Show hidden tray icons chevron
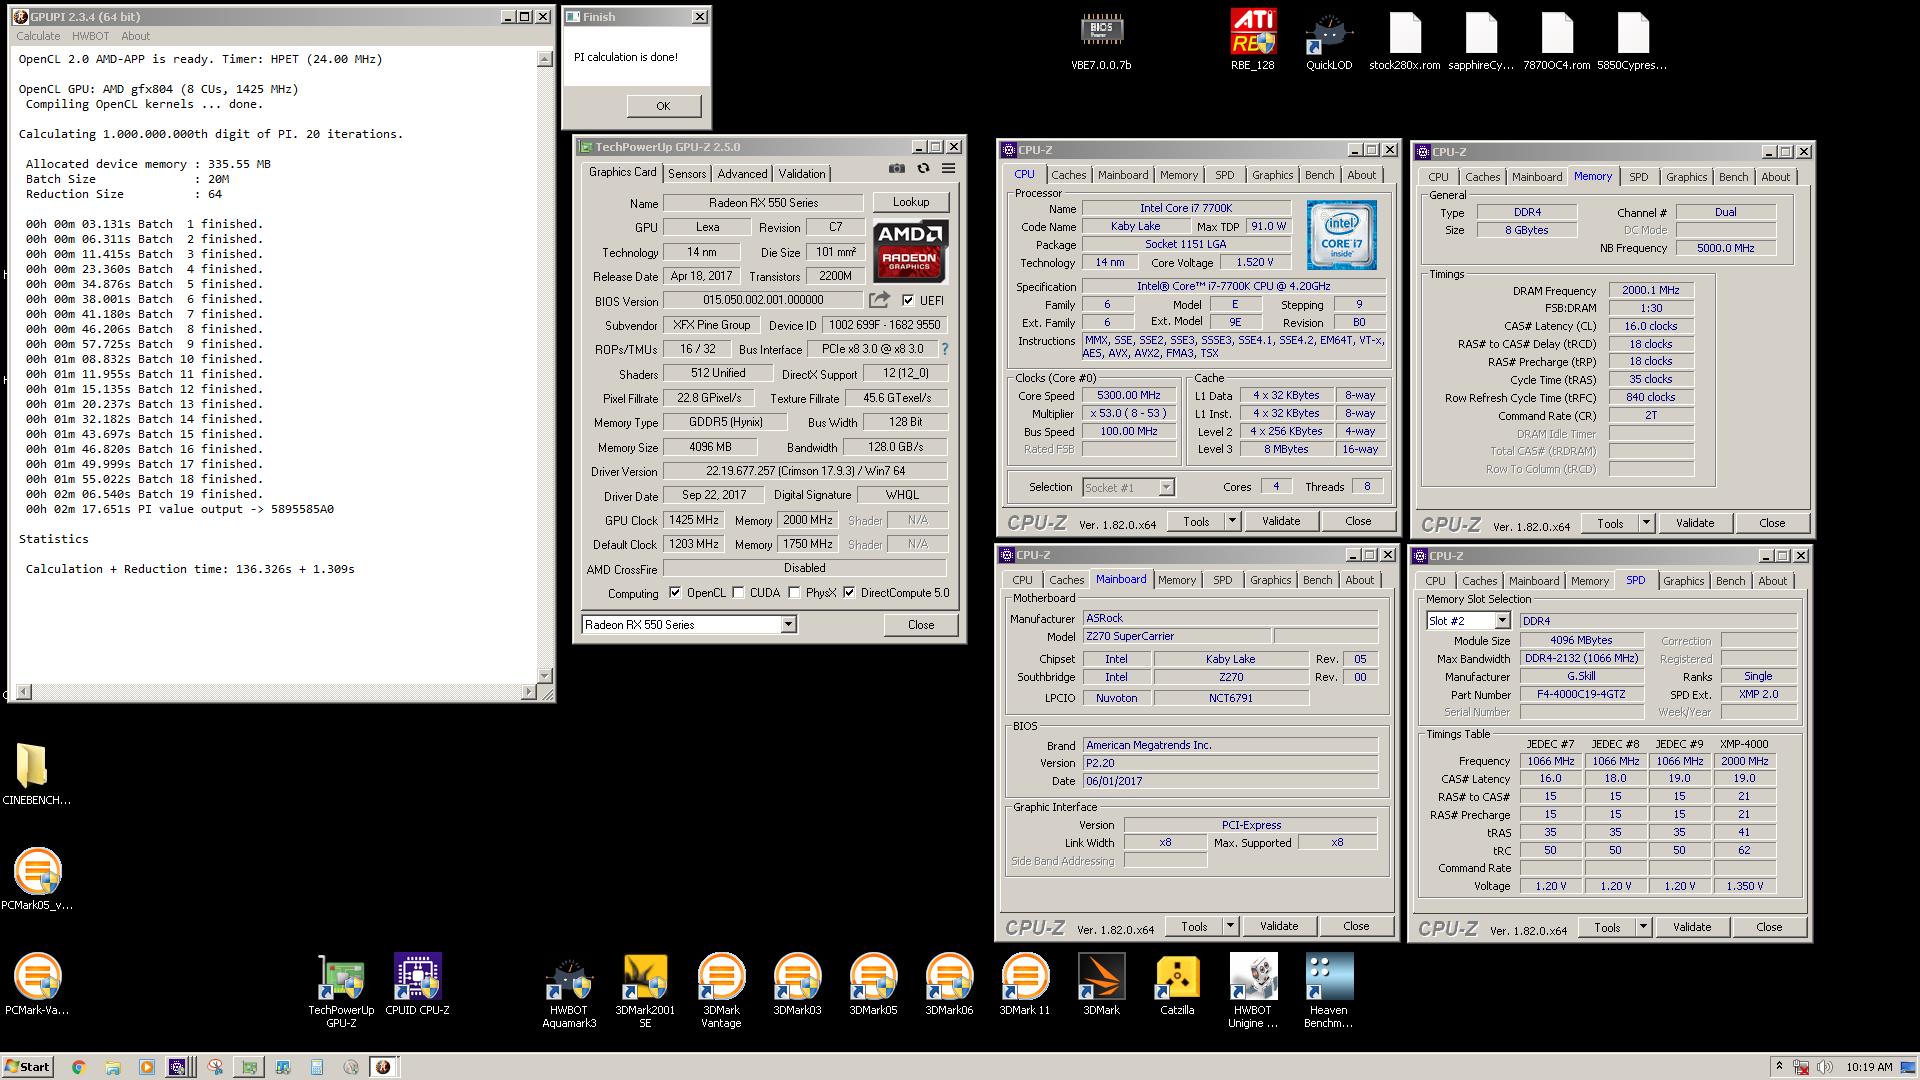Image resolution: width=1920 pixels, height=1080 pixels. (x=1779, y=1067)
